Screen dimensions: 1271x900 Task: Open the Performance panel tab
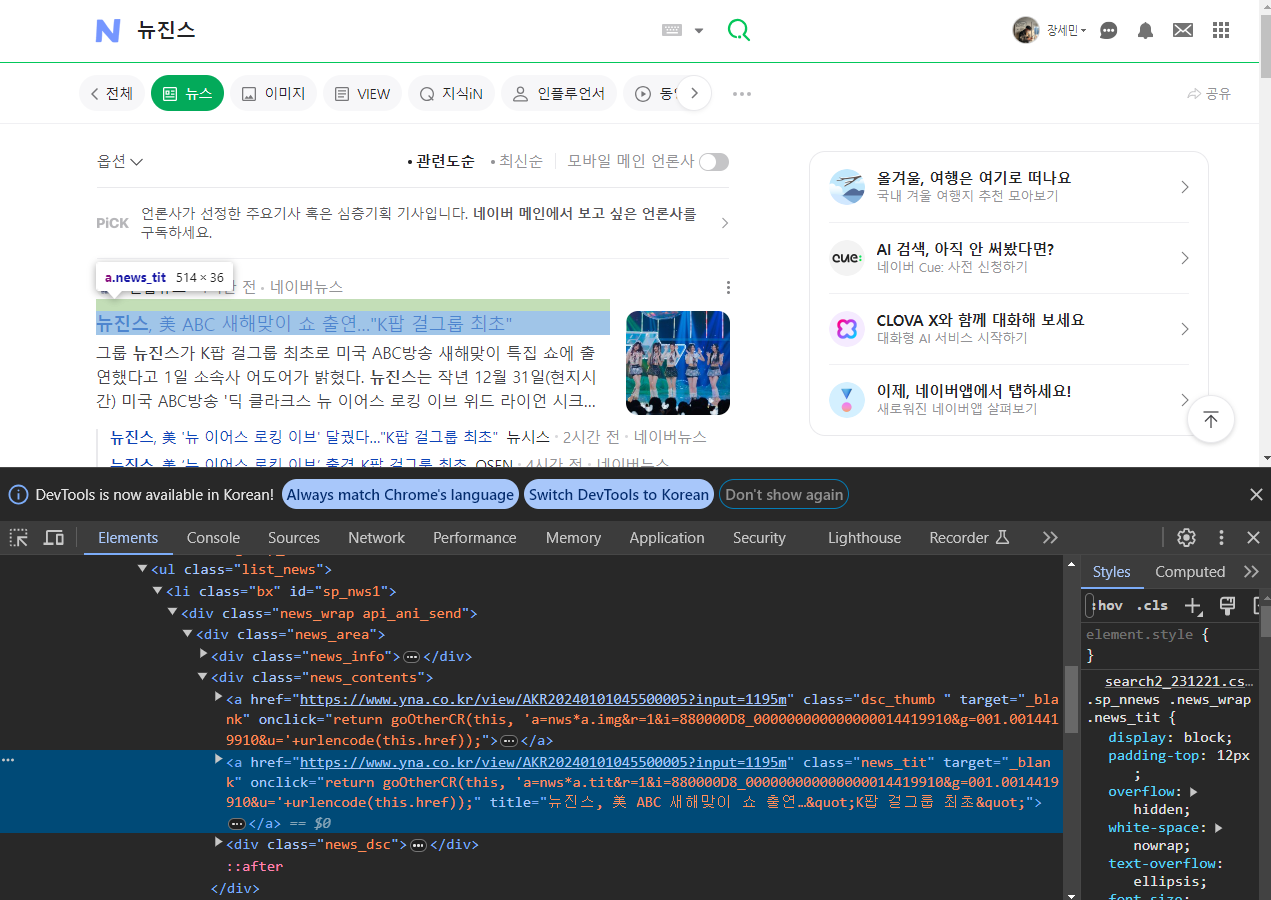coord(475,538)
